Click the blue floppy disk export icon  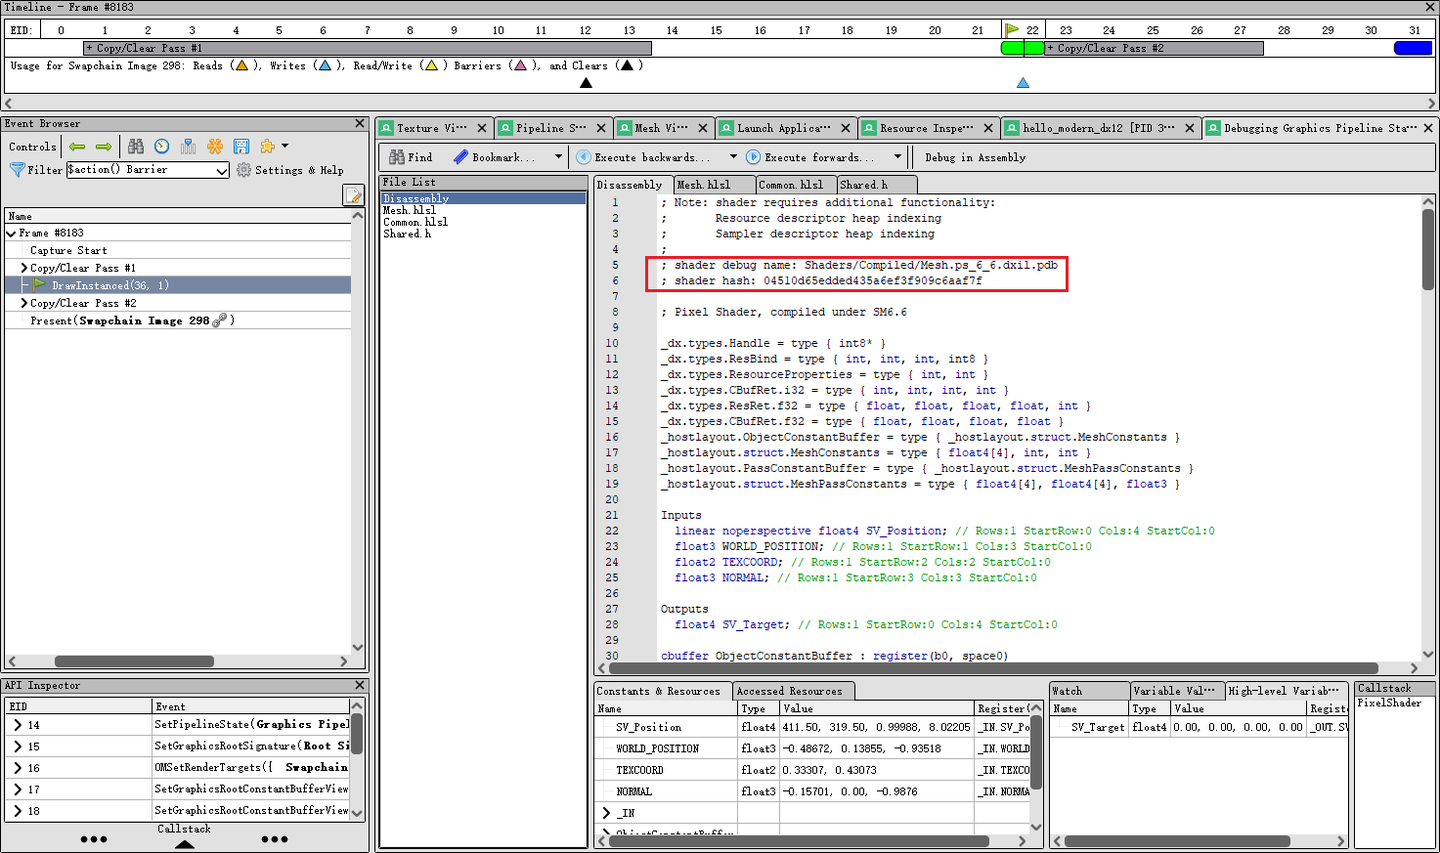pyautogui.click(x=241, y=147)
